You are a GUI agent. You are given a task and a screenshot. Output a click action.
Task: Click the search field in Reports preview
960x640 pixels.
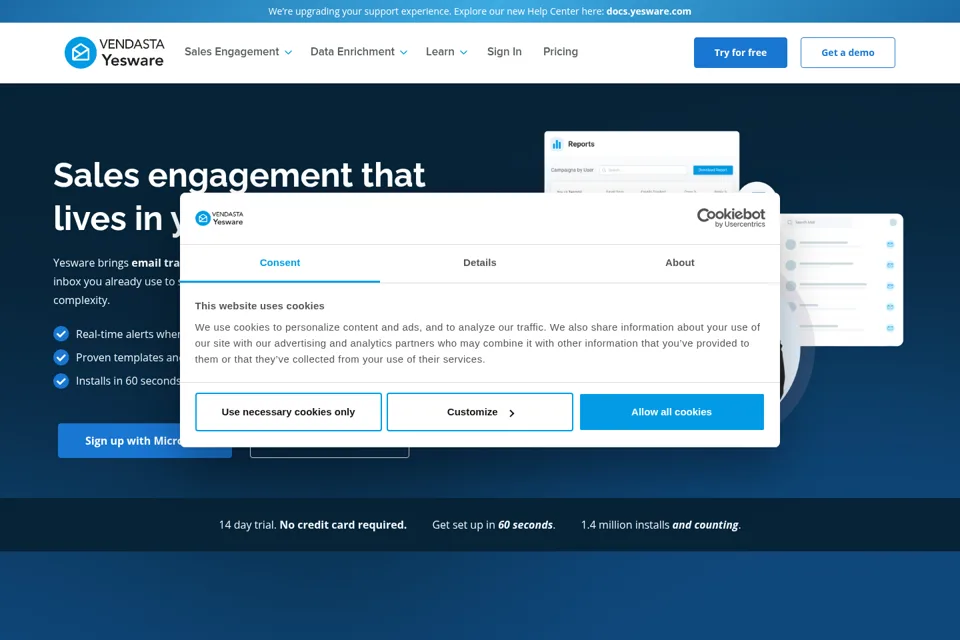coord(643,170)
